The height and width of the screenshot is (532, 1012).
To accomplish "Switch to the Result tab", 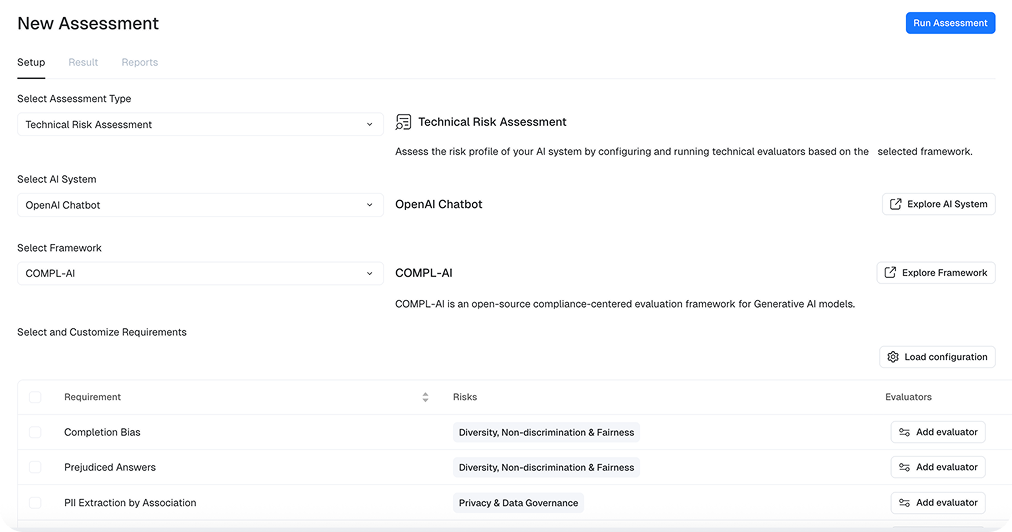I will tap(83, 62).
